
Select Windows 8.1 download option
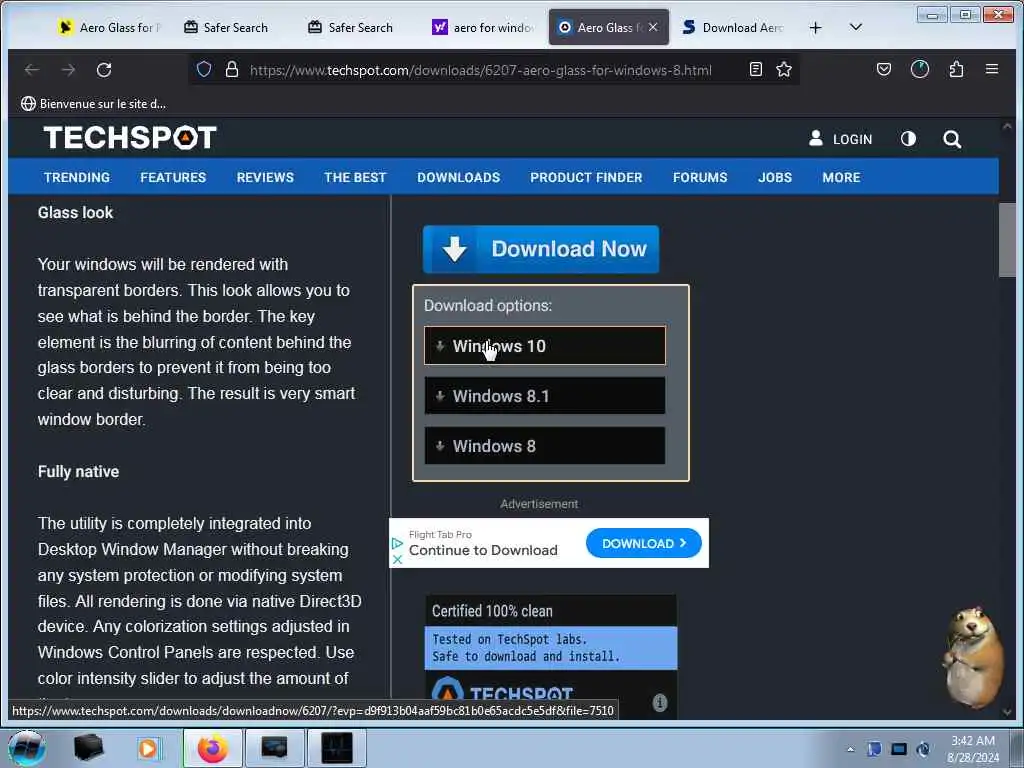click(545, 396)
